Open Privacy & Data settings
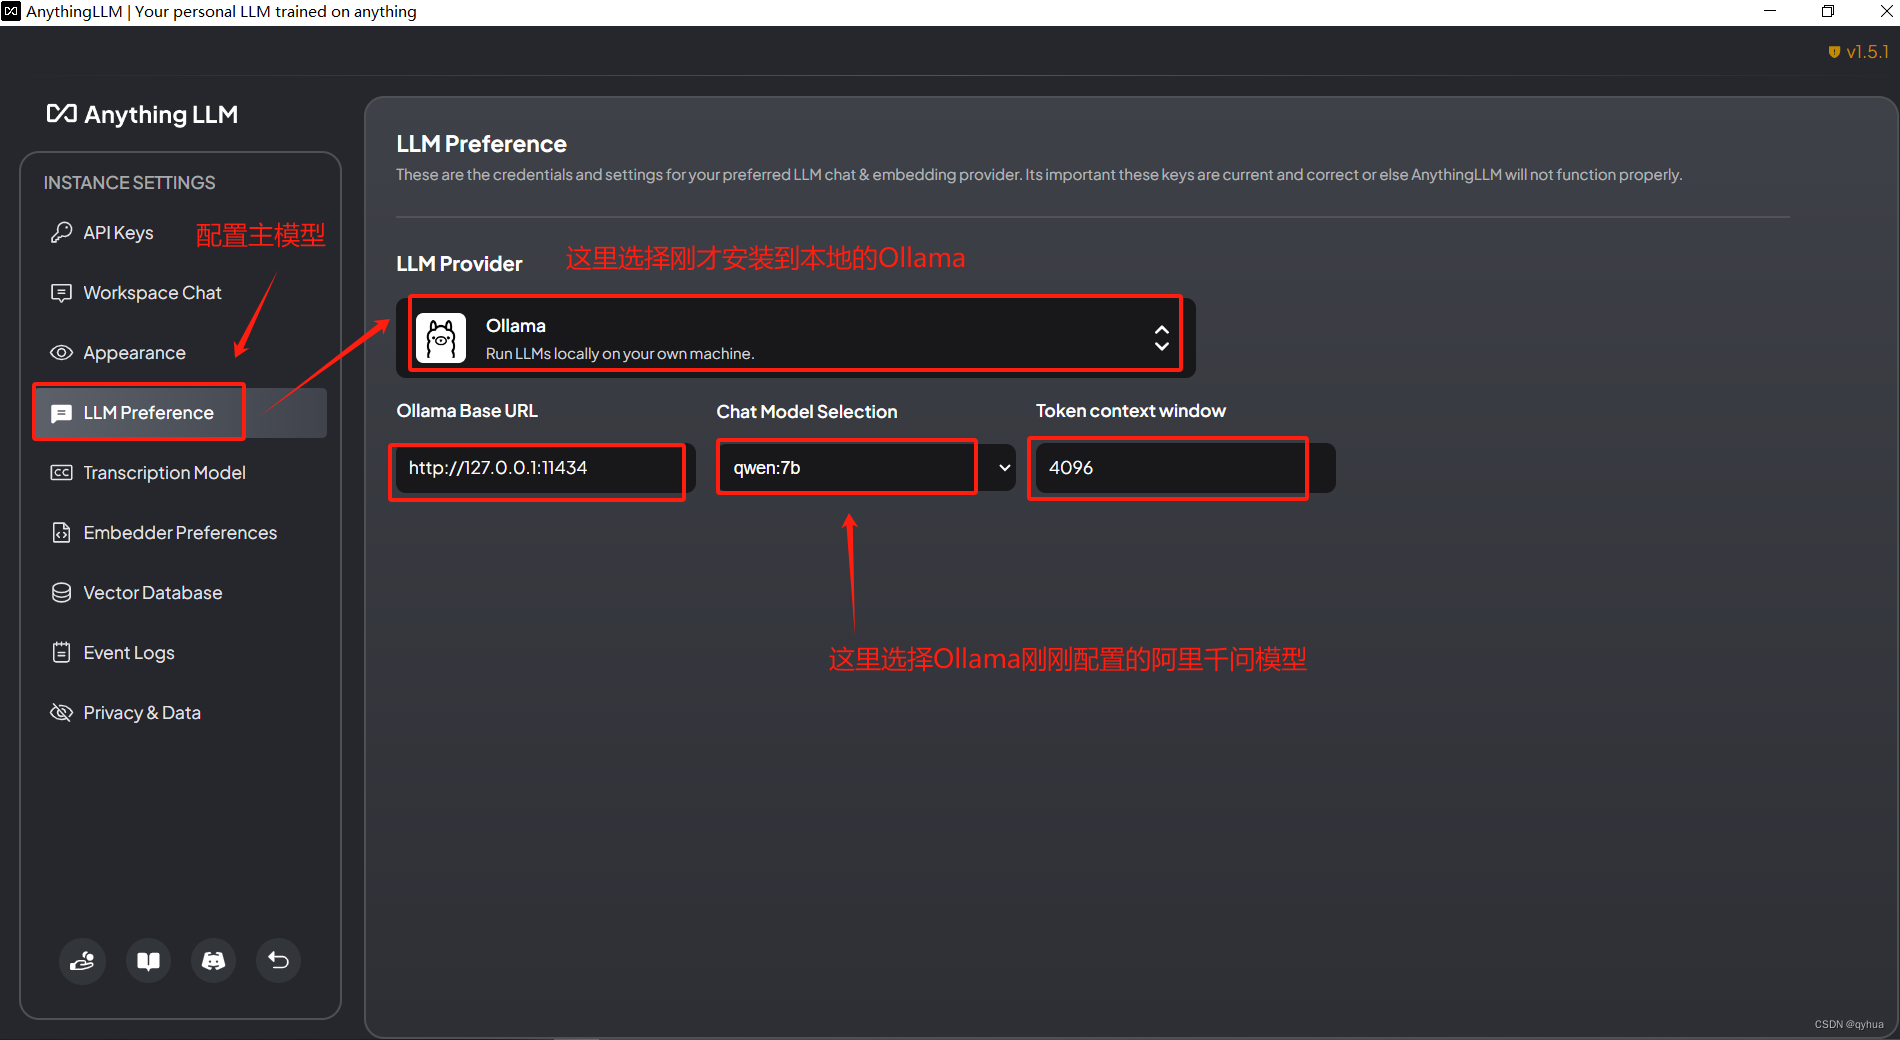This screenshot has width=1900, height=1040. click(x=180, y=712)
